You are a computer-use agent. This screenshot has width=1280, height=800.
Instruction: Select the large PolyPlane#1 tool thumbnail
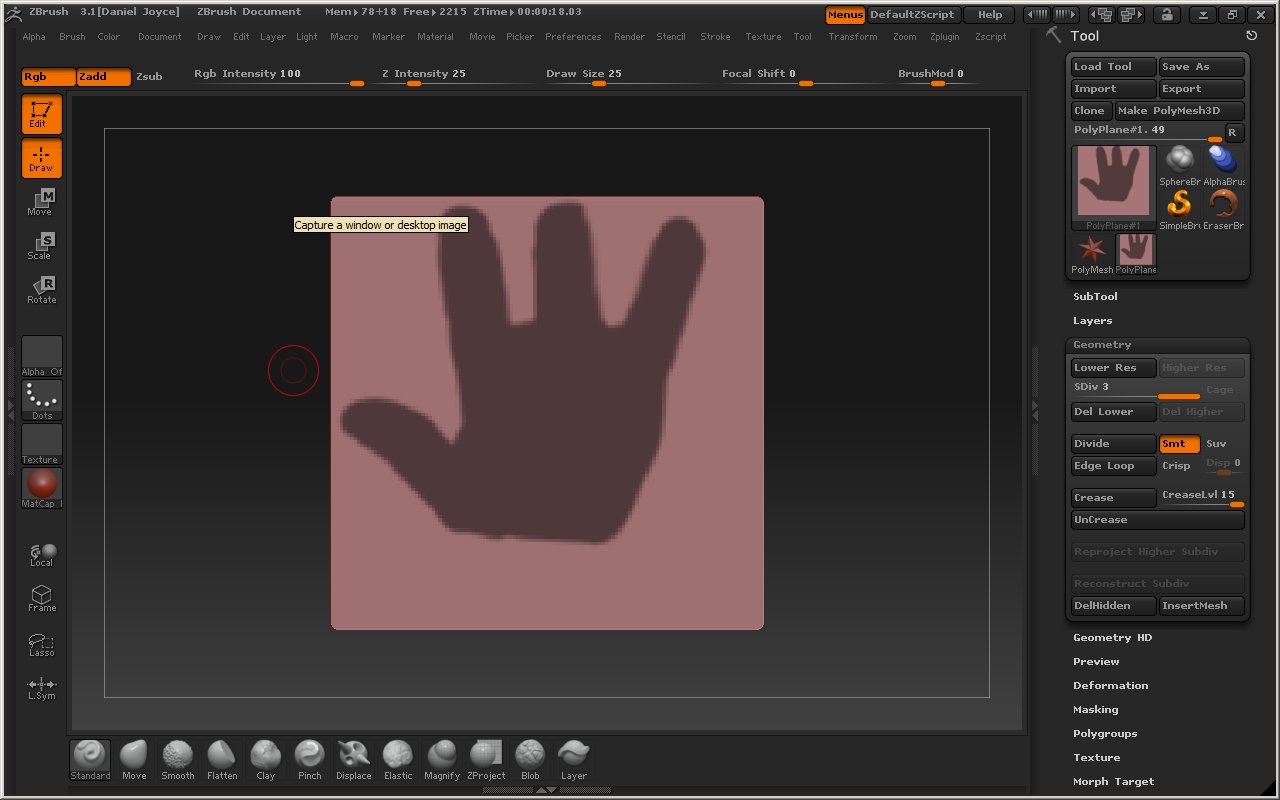tap(1113, 187)
